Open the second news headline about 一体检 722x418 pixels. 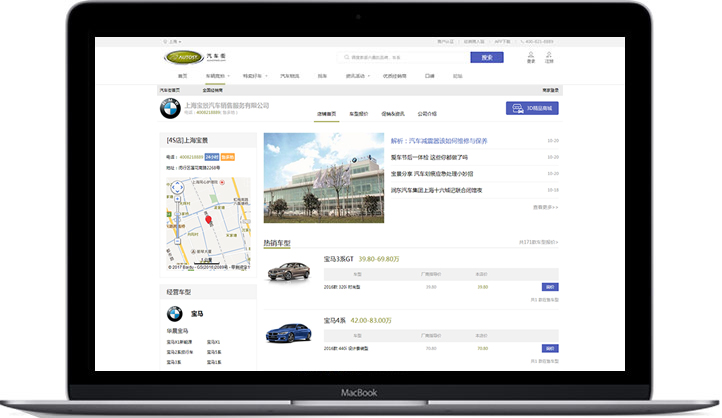pos(429,157)
